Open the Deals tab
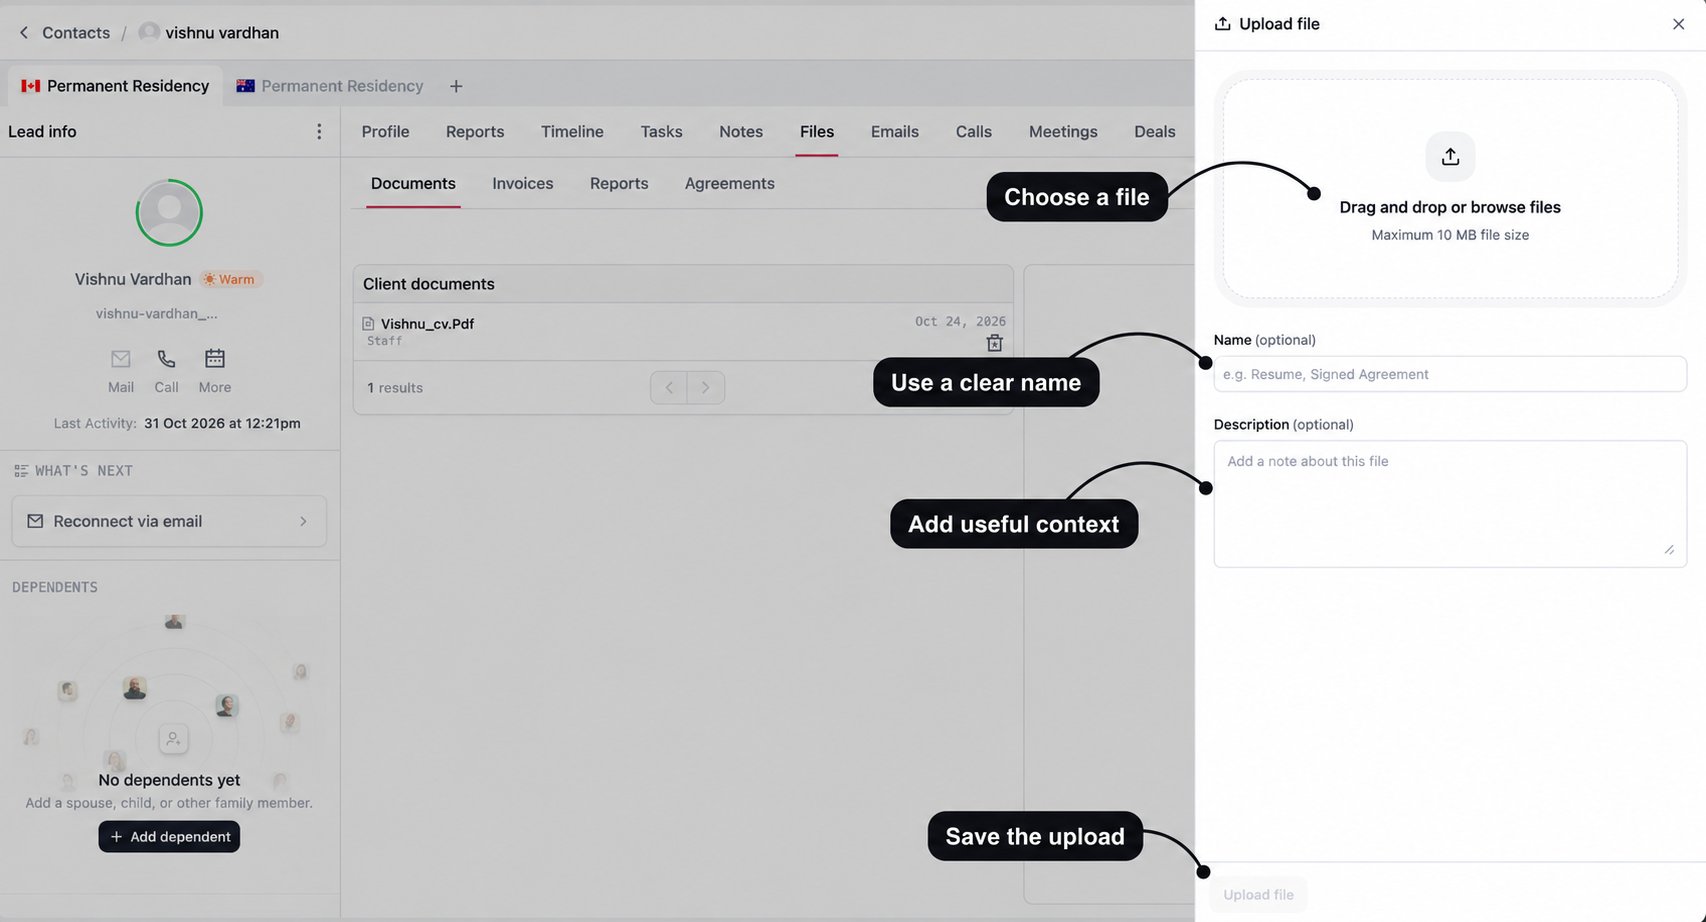 pos(1154,132)
